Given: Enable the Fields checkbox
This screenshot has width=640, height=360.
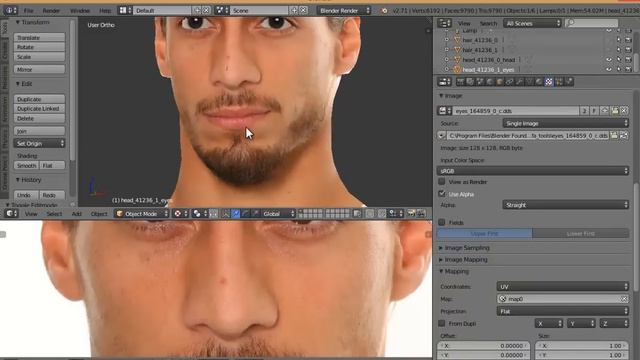Looking at the screenshot, I should coord(442,222).
